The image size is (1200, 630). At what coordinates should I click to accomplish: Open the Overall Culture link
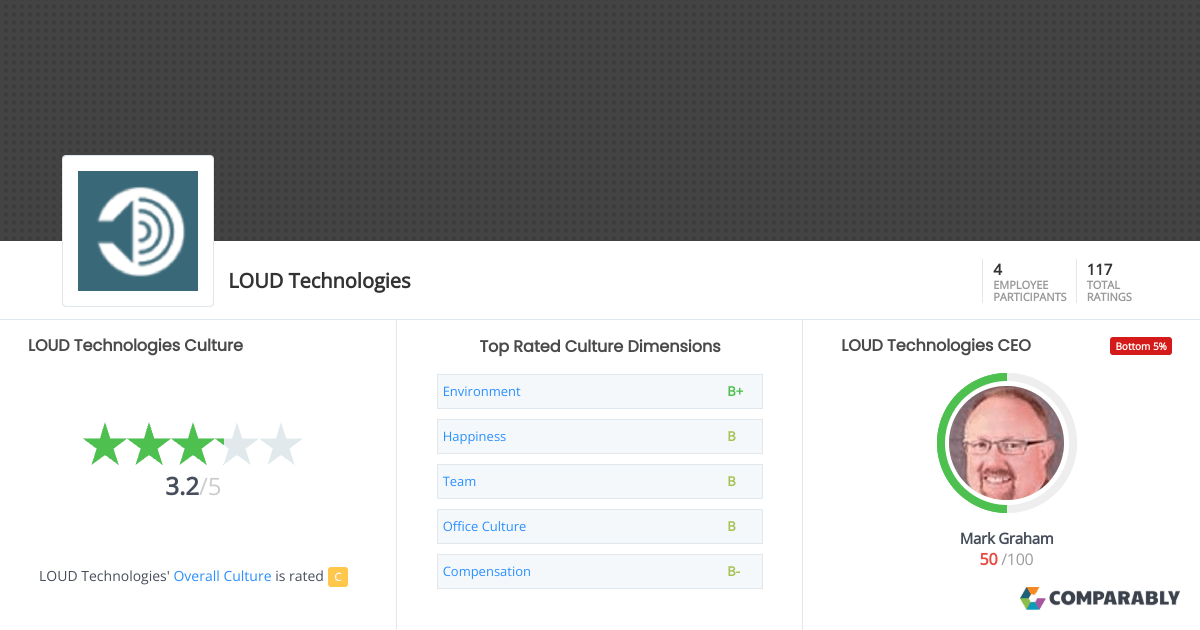222,576
